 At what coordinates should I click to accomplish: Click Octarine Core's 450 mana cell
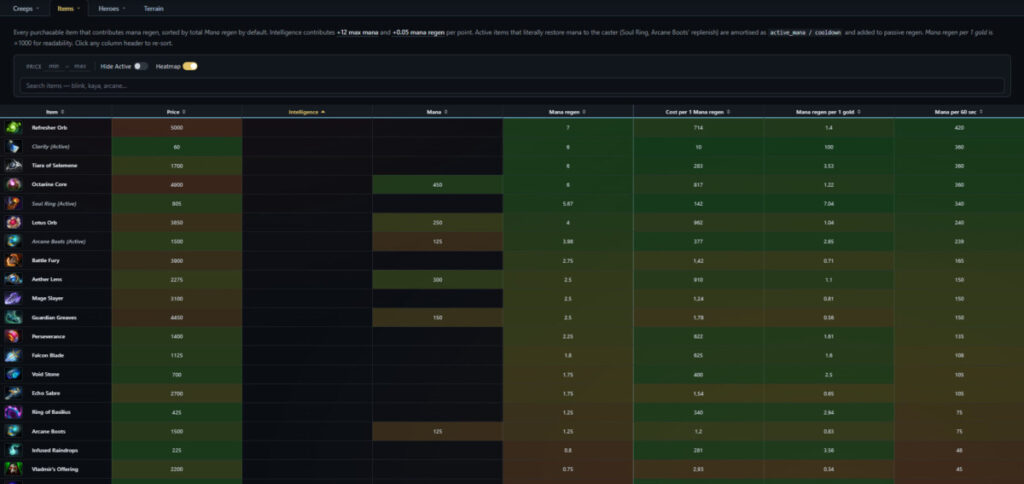438,184
